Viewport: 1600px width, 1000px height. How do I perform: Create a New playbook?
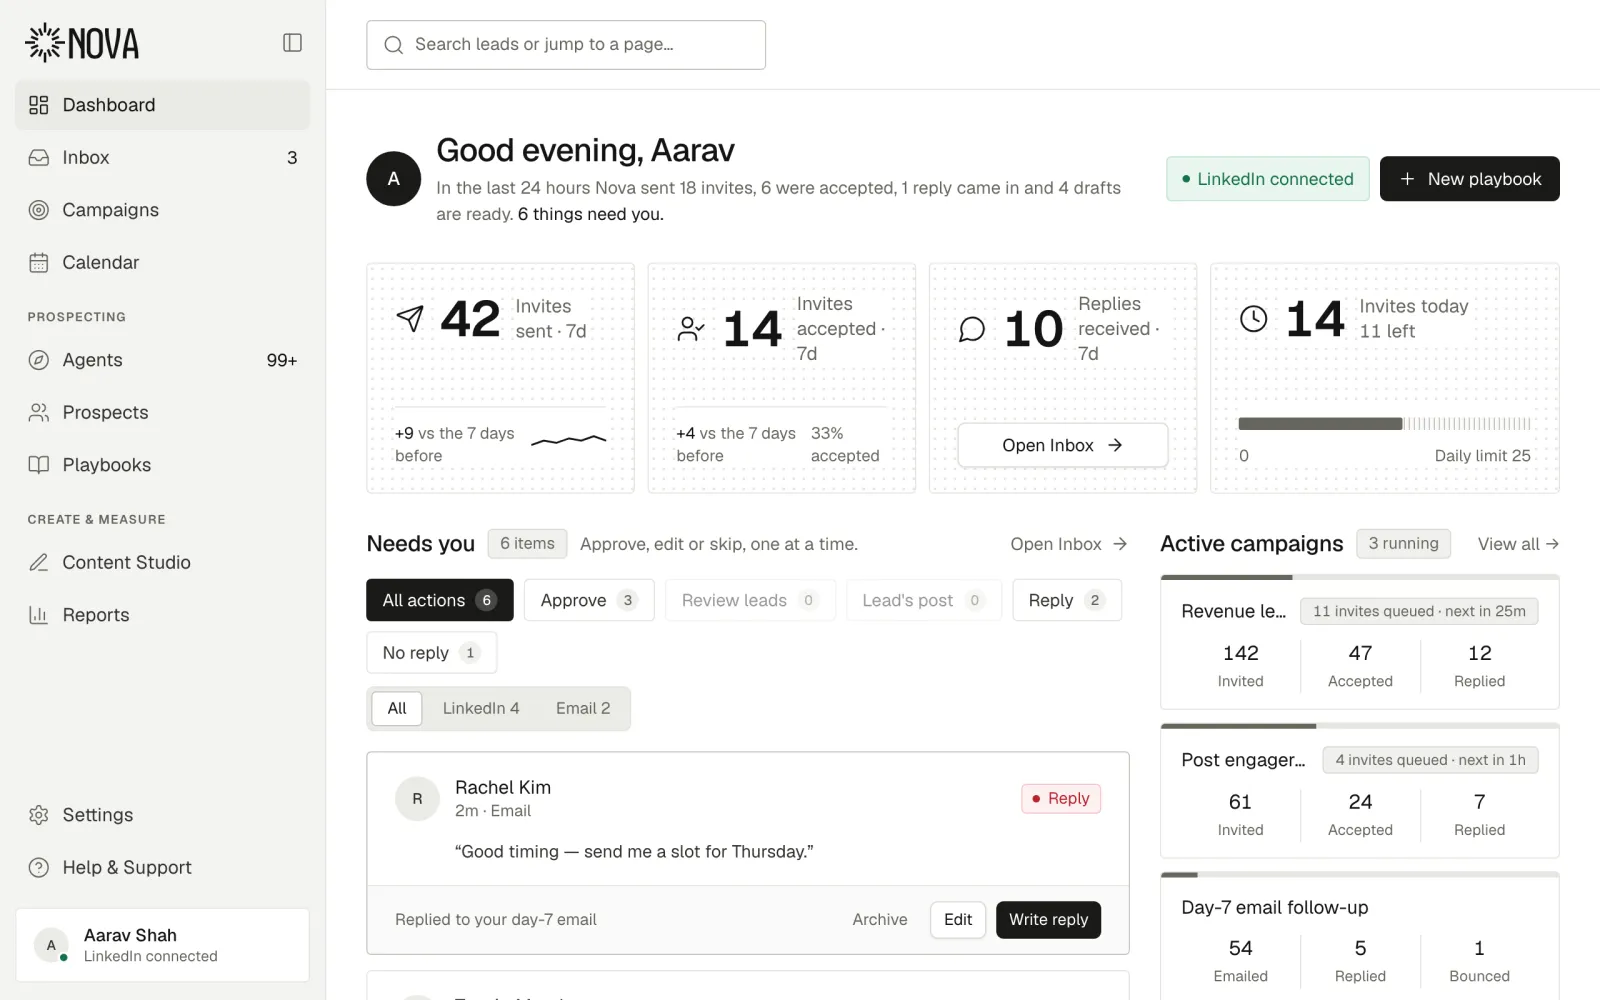[1470, 179]
